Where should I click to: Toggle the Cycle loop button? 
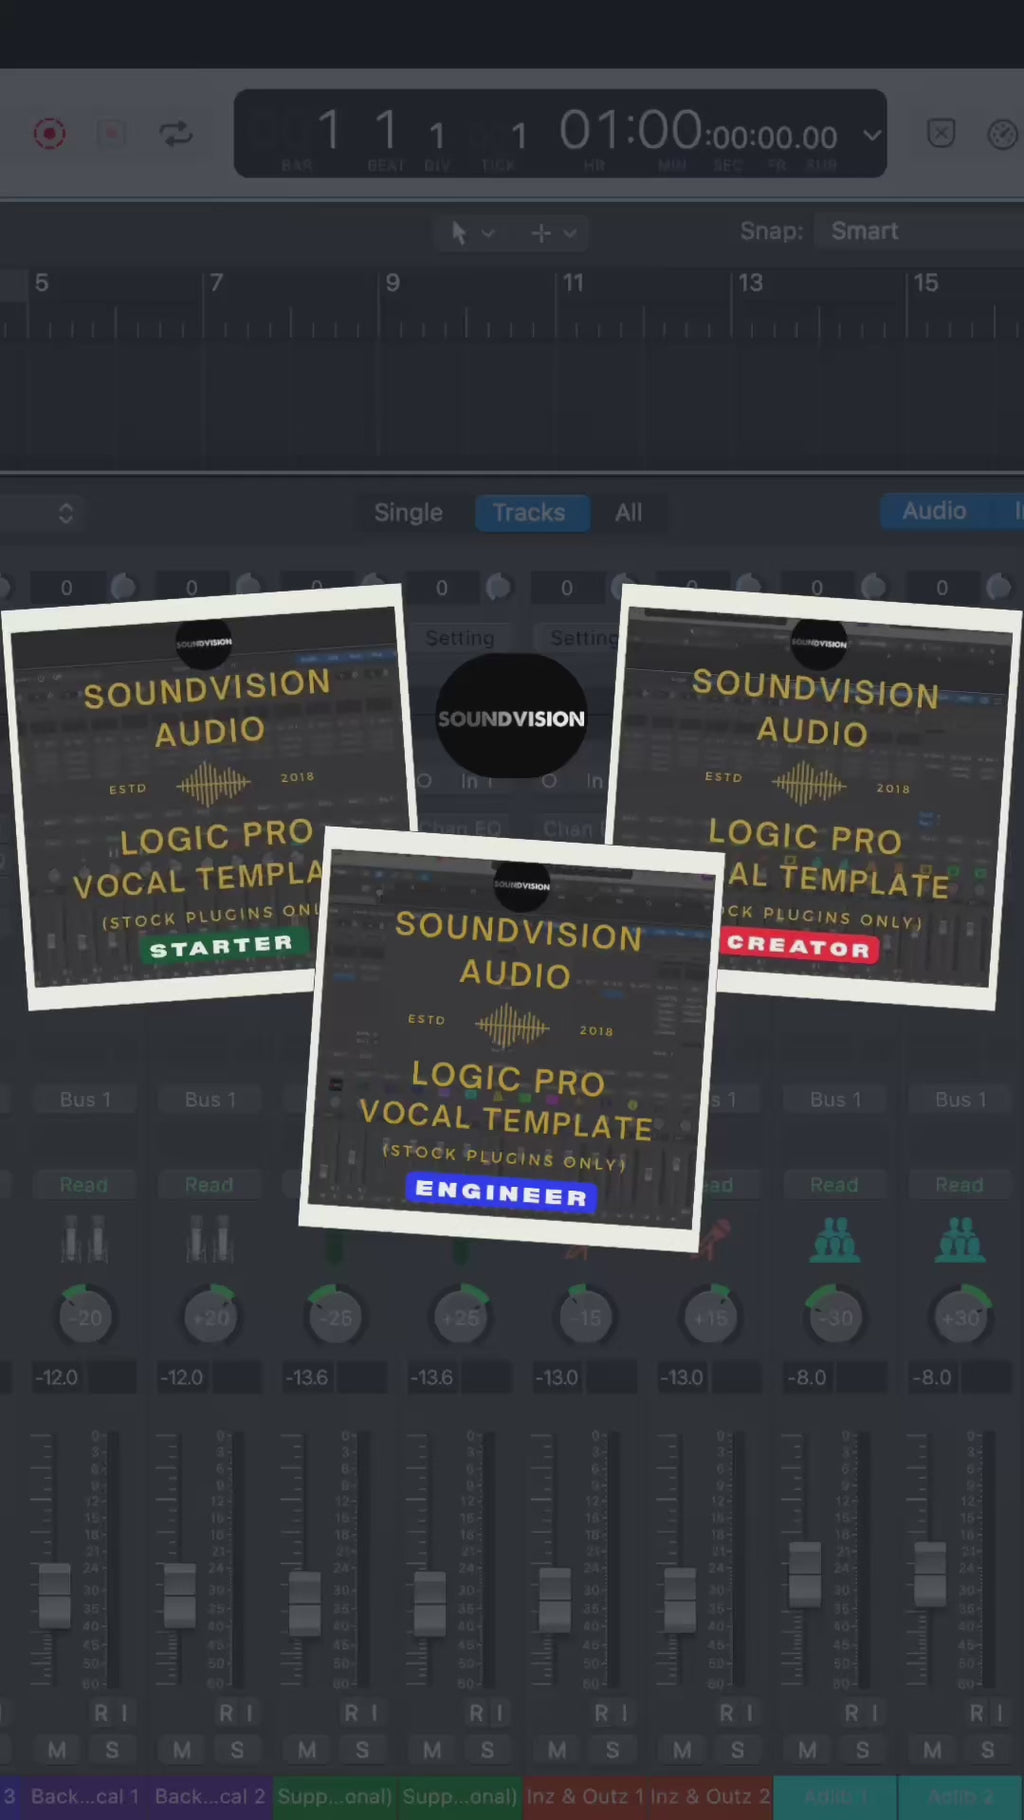click(x=176, y=134)
